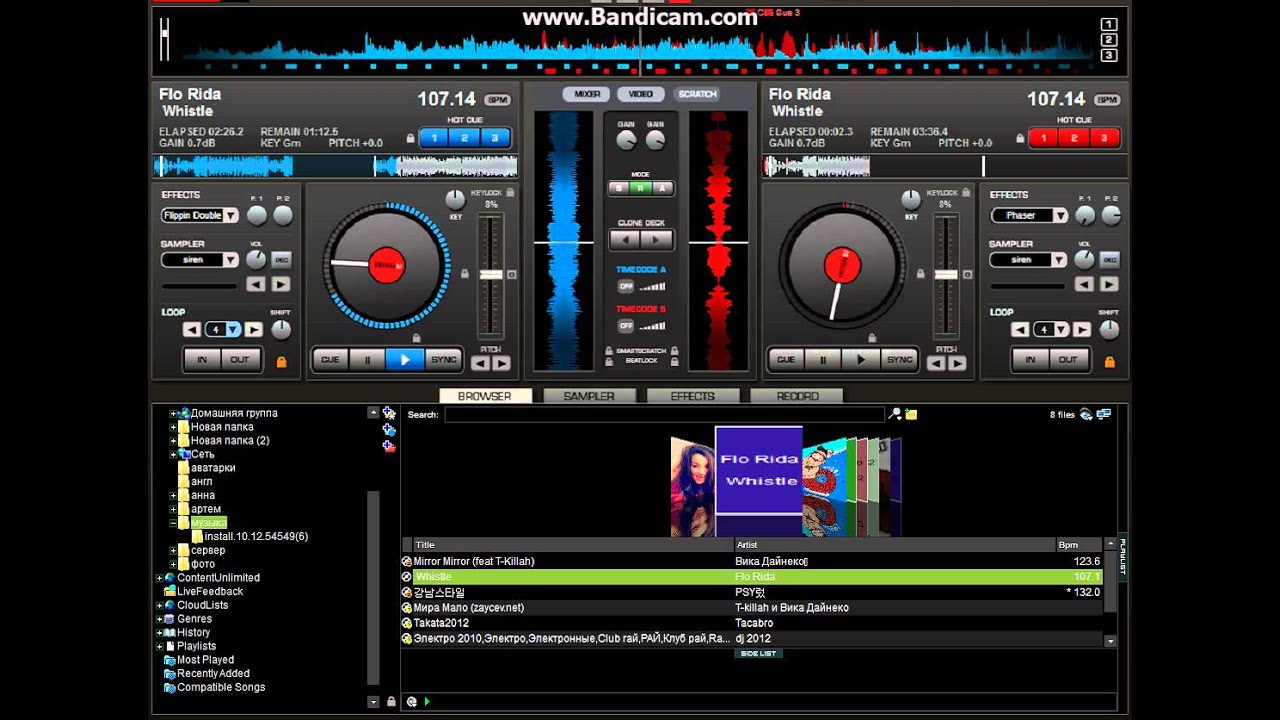This screenshot has height=720, width=1280.
Task: Select mode A in the mixer
Action: click(661, 188)
